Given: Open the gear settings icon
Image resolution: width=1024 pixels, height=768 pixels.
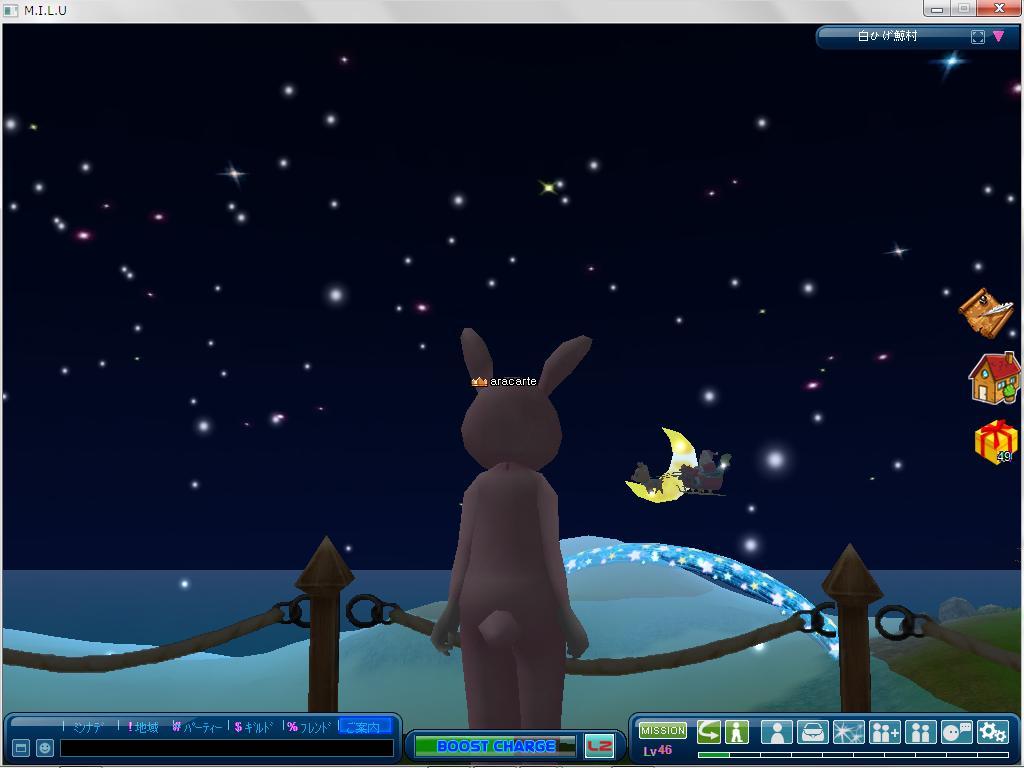Looking at the screenshot, I should click(x=993, y=732).
